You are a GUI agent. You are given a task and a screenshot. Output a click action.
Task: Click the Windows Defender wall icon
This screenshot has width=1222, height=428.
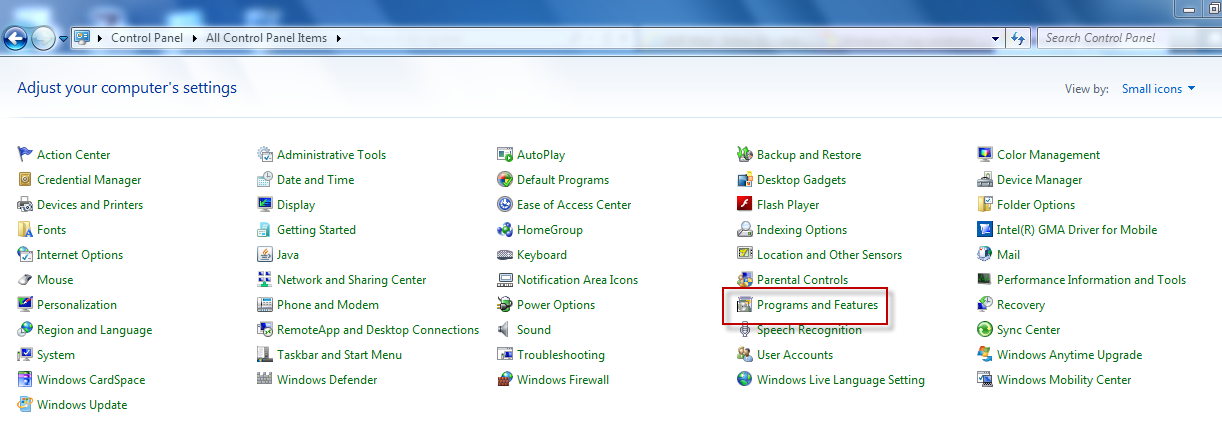tap(265, 379)
